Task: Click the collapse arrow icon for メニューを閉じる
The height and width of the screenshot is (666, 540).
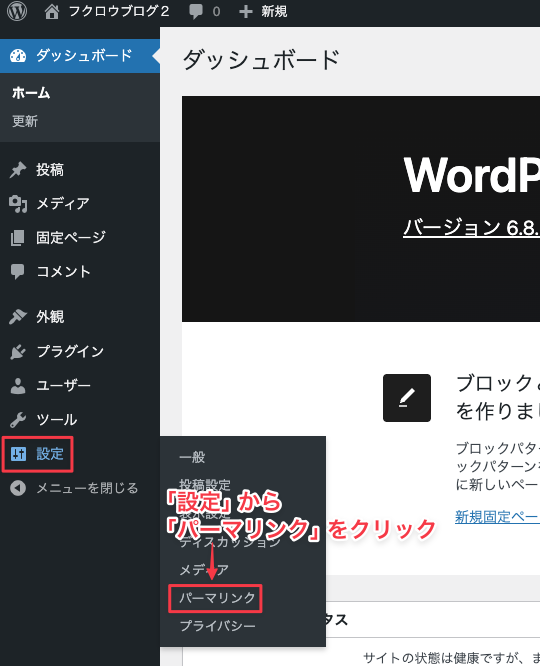Action: (18, 488)
